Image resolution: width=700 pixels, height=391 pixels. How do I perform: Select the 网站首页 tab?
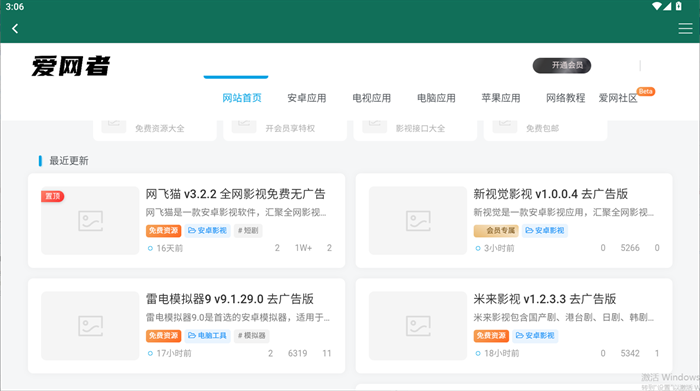(x=242, y=98)
